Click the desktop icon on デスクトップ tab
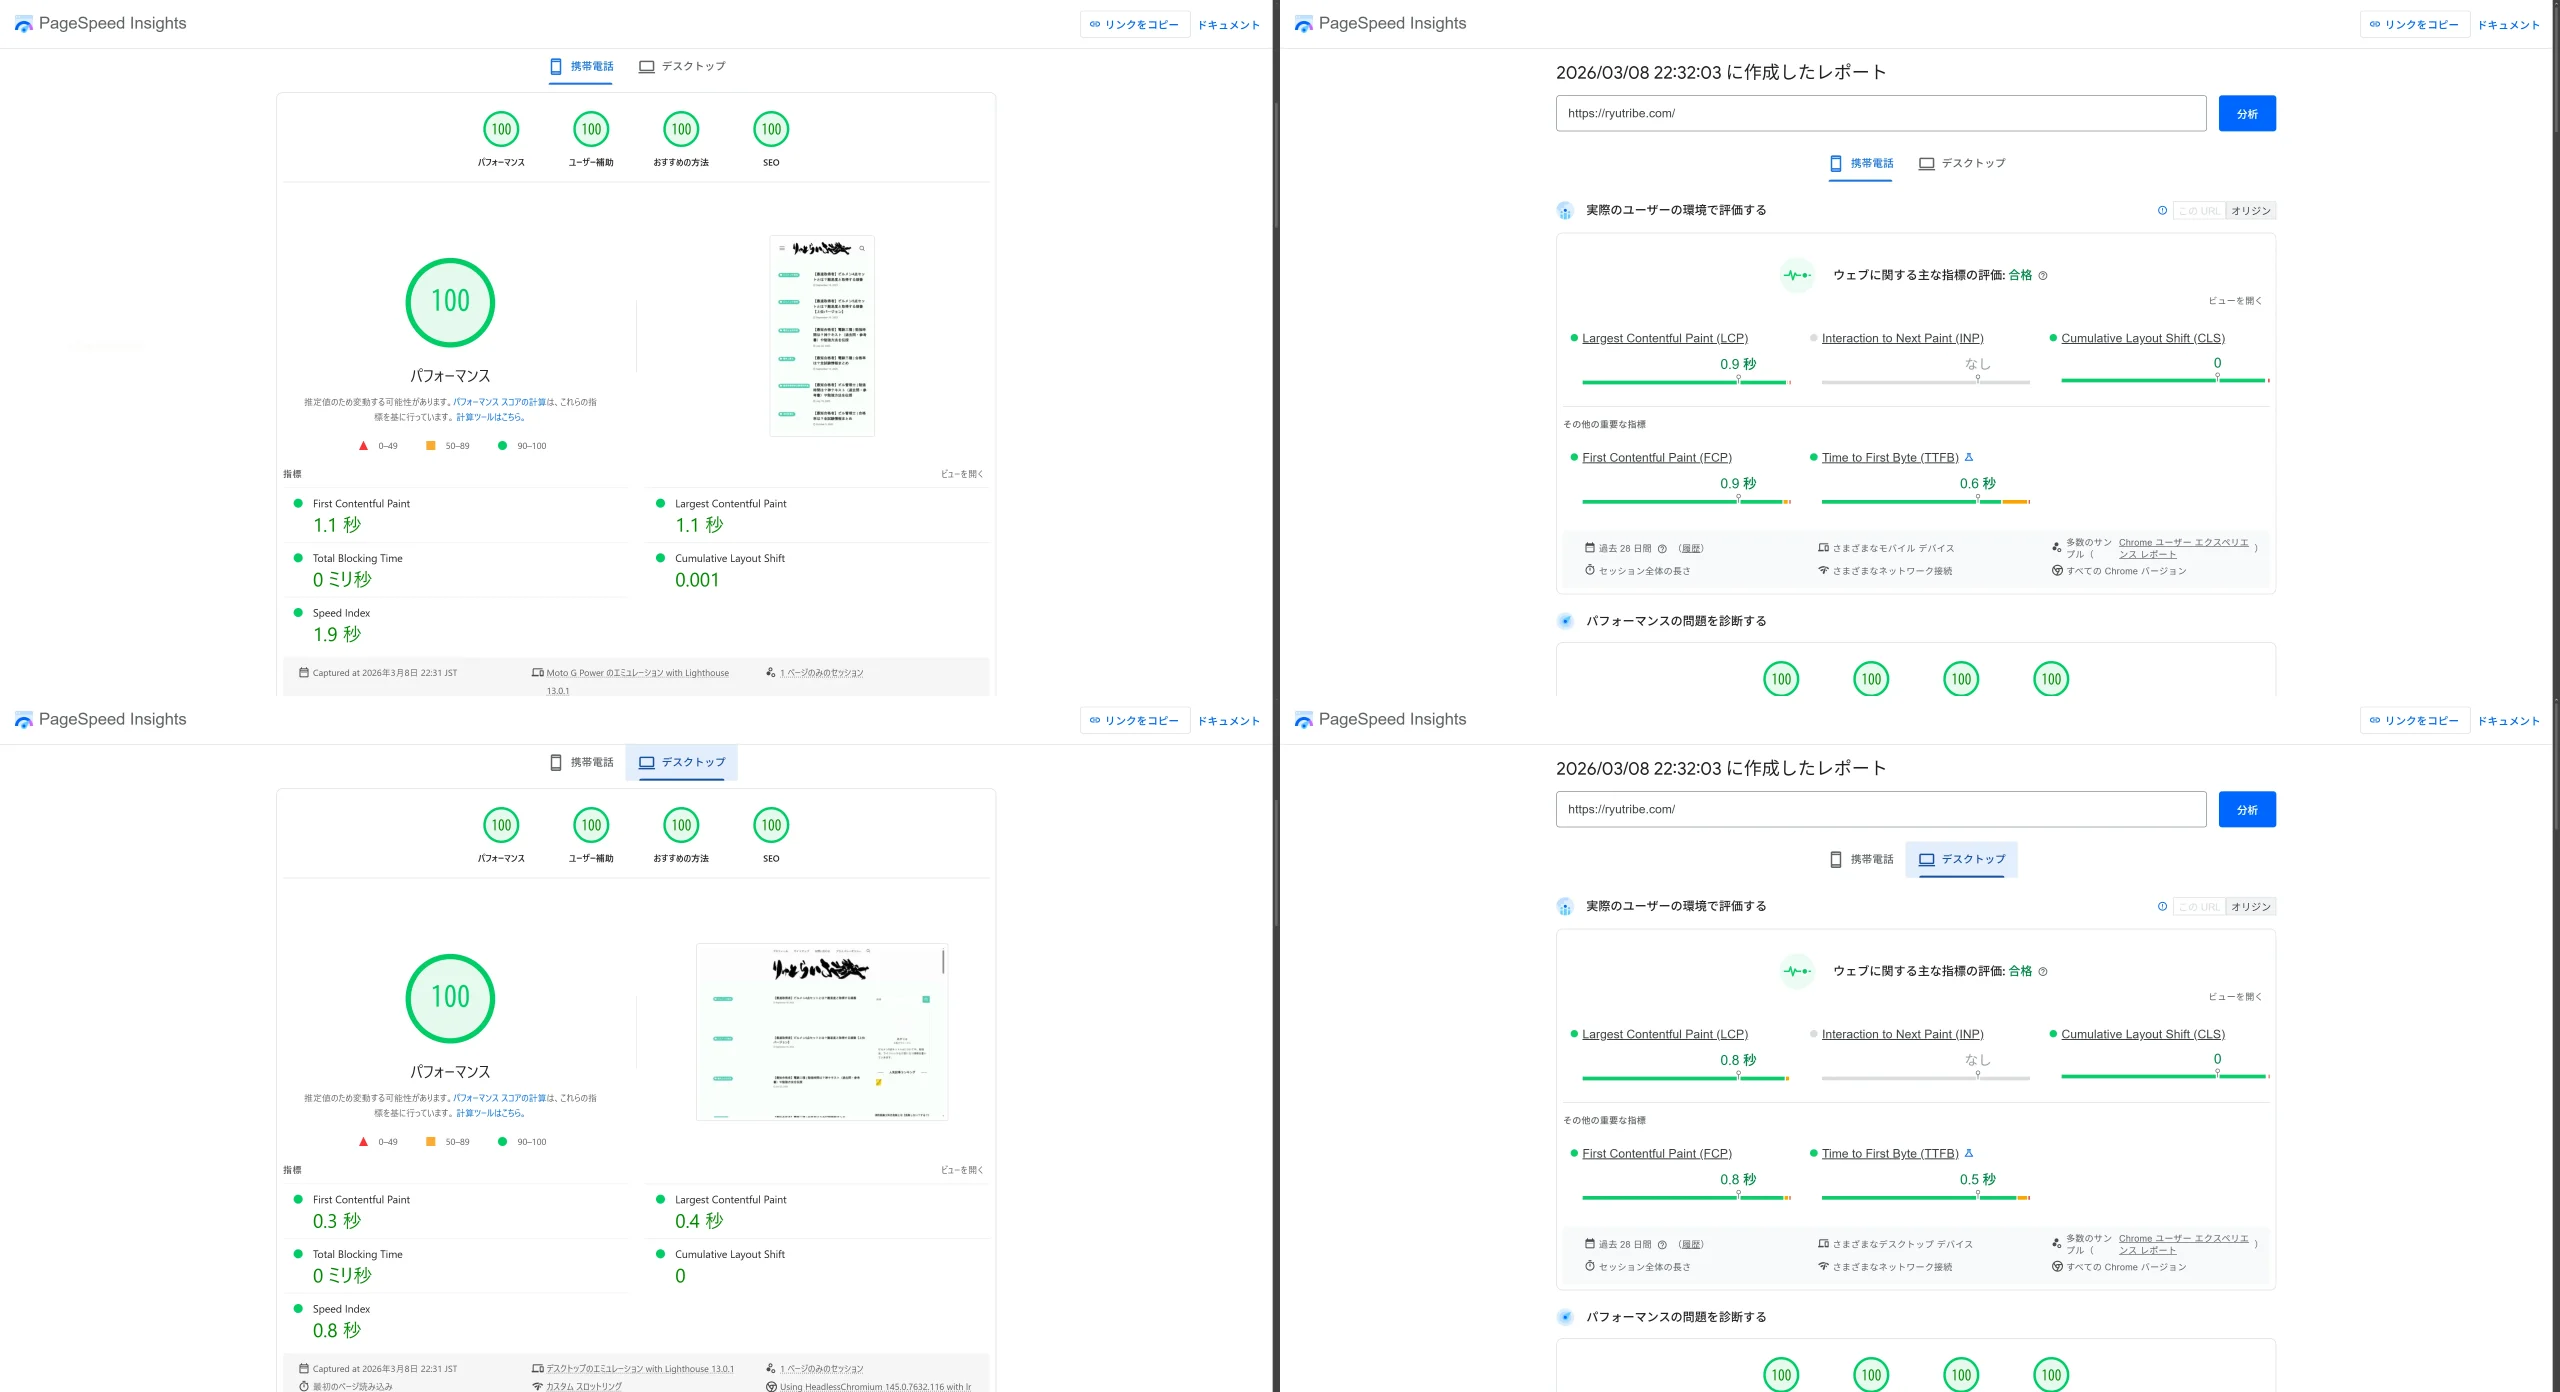This screenshot has height=1392, width=2560. (647, 66)
